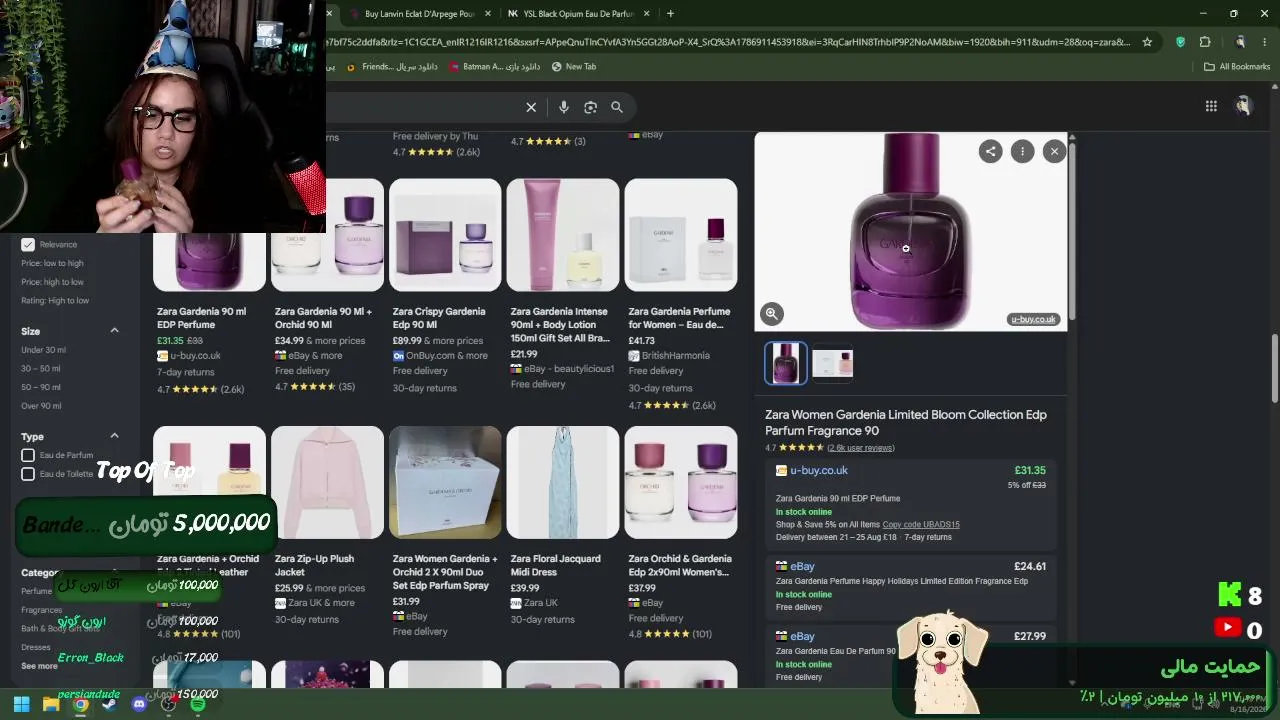Filter size Over 90 ml
Image resolution: width=1280 pixels, height=720 pixels.
[41, 406]
